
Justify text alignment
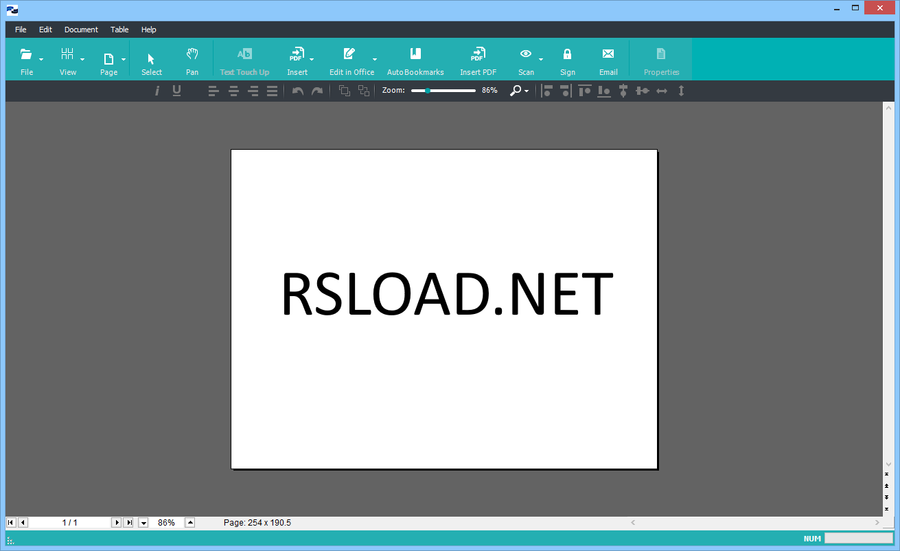(x=272, y=91)
